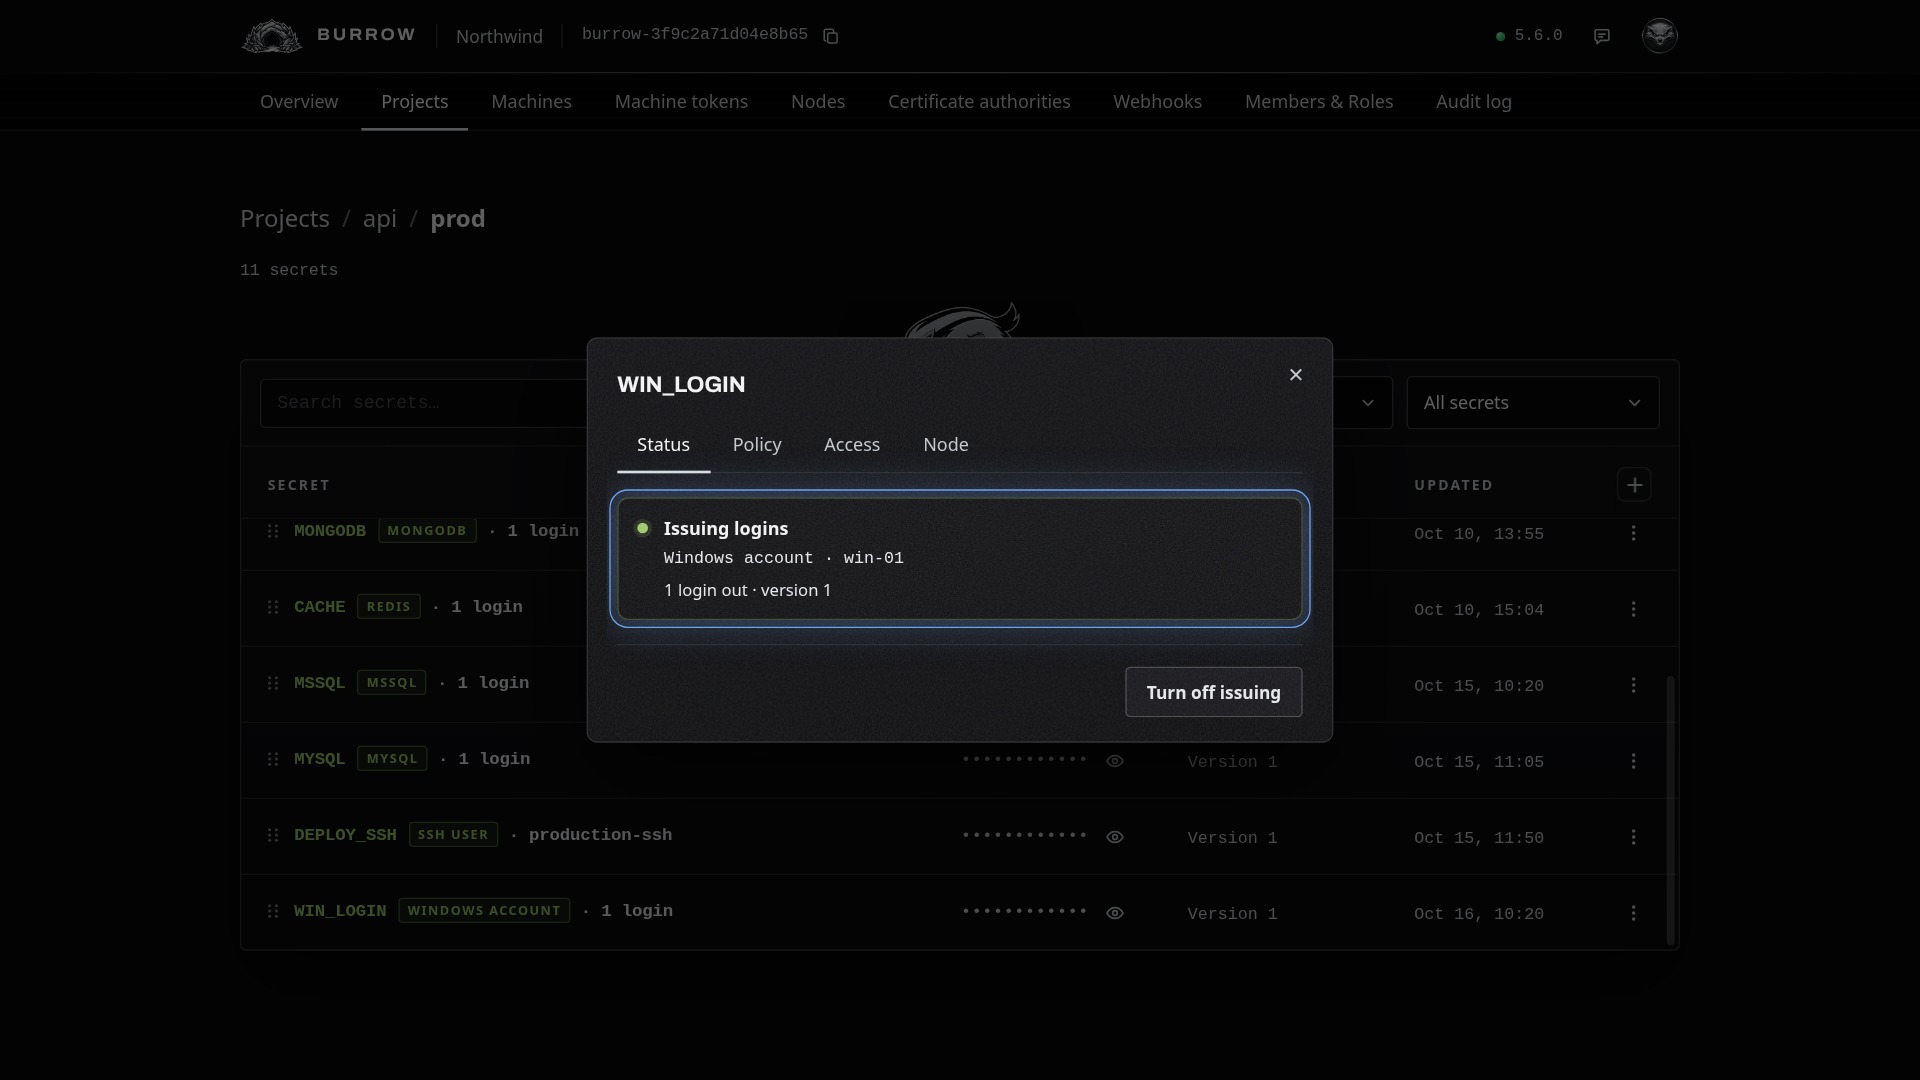
Task: Click the 5.6.0 version indicator
Action: [x=1529, y=36]
